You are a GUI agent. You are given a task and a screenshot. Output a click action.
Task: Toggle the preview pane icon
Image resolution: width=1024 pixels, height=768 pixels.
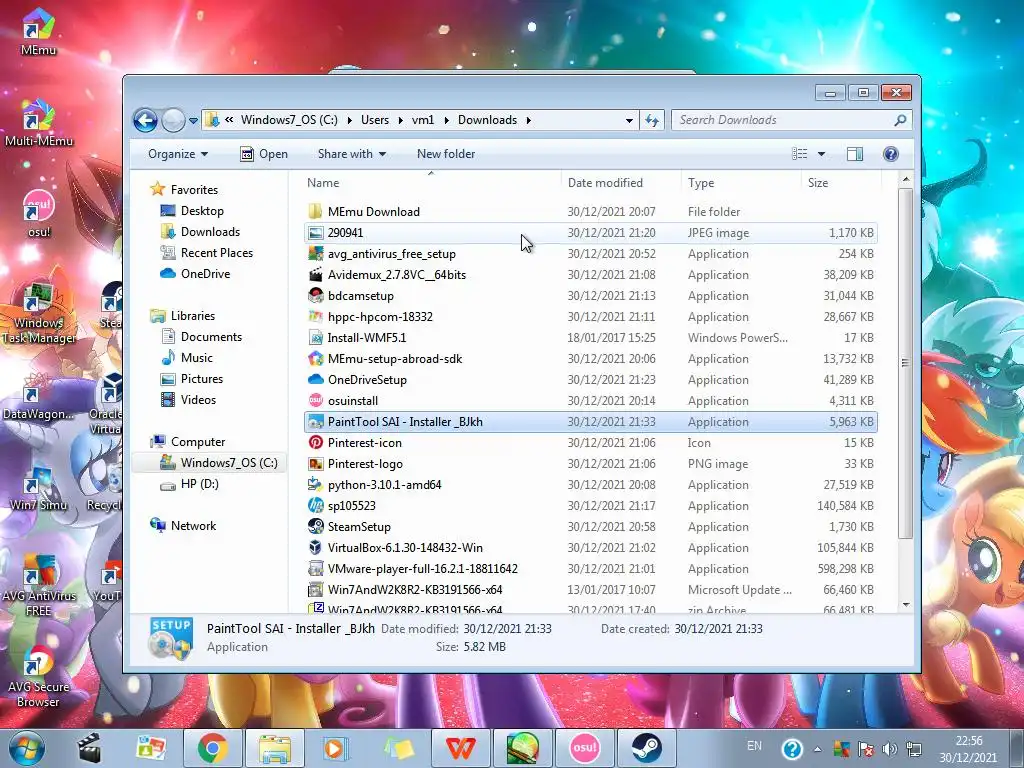pyautogui.click(x=855, y=154)
